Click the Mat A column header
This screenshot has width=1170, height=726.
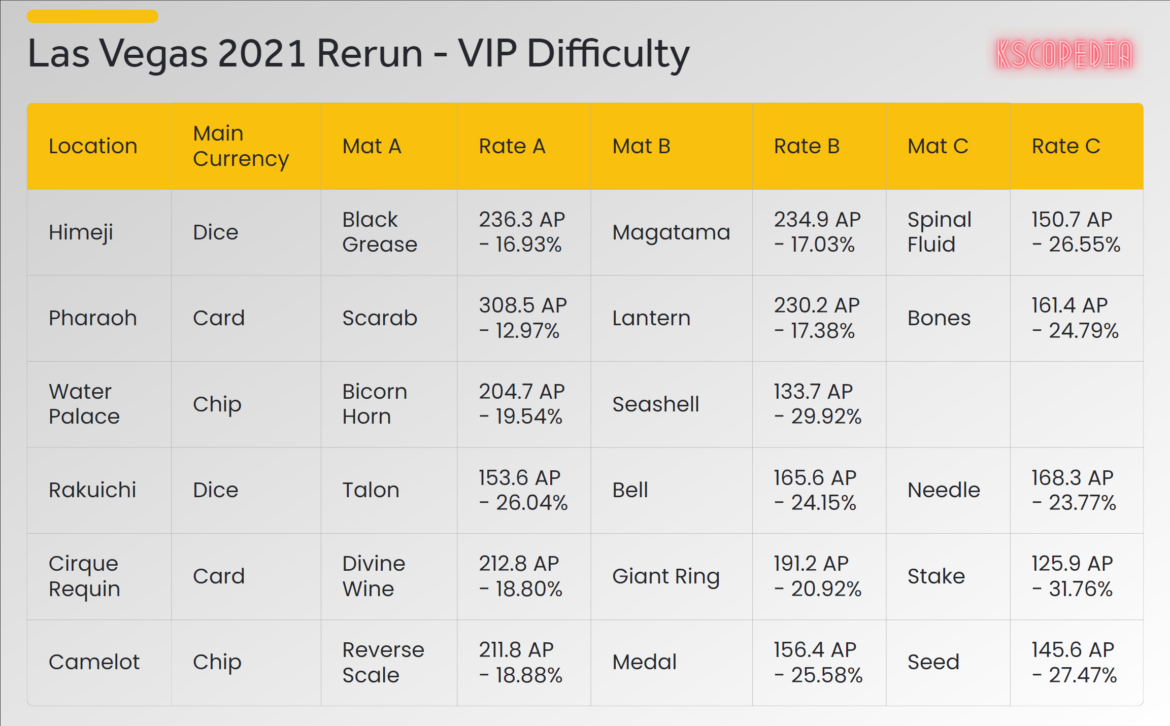tap(372, 146)
